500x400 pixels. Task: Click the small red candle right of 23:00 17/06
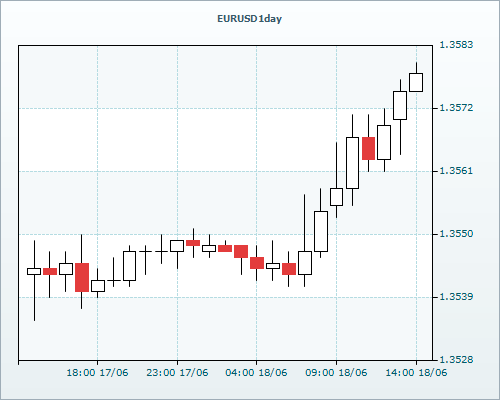193,243
